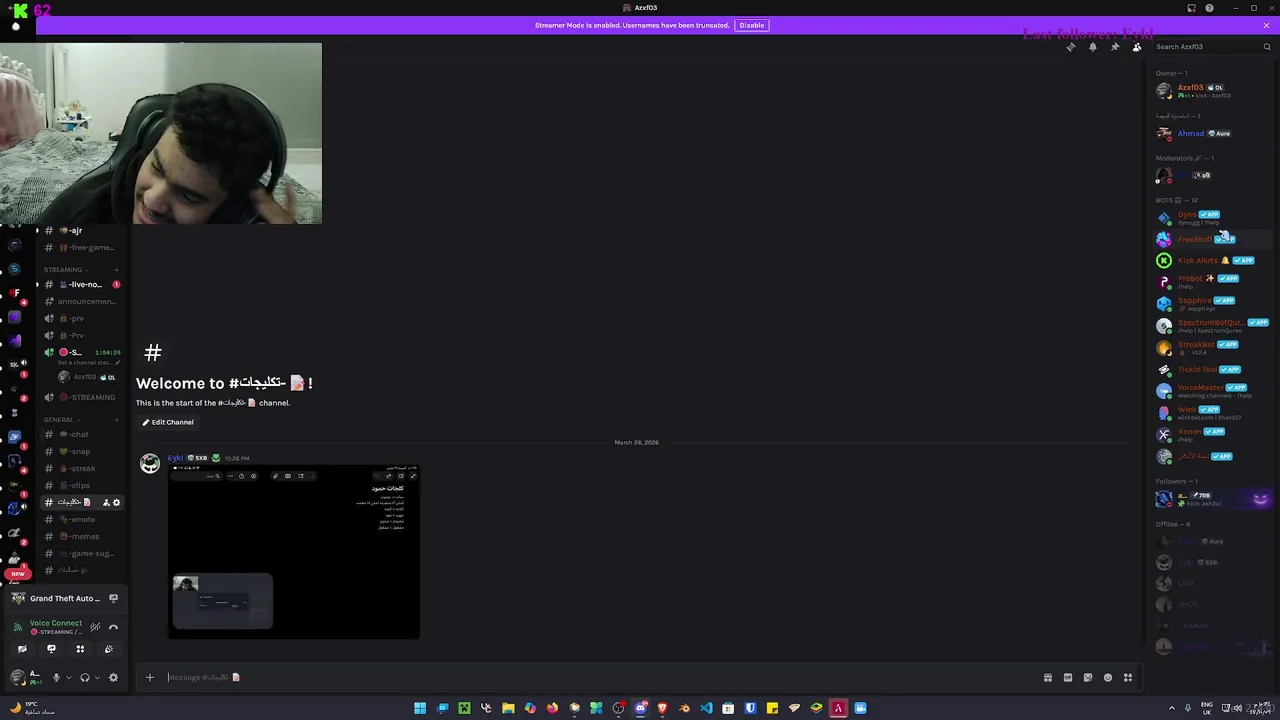1280x720 pixels.
Task: Select the Sapphire bot in member list
Action: tap(1212, 304)
